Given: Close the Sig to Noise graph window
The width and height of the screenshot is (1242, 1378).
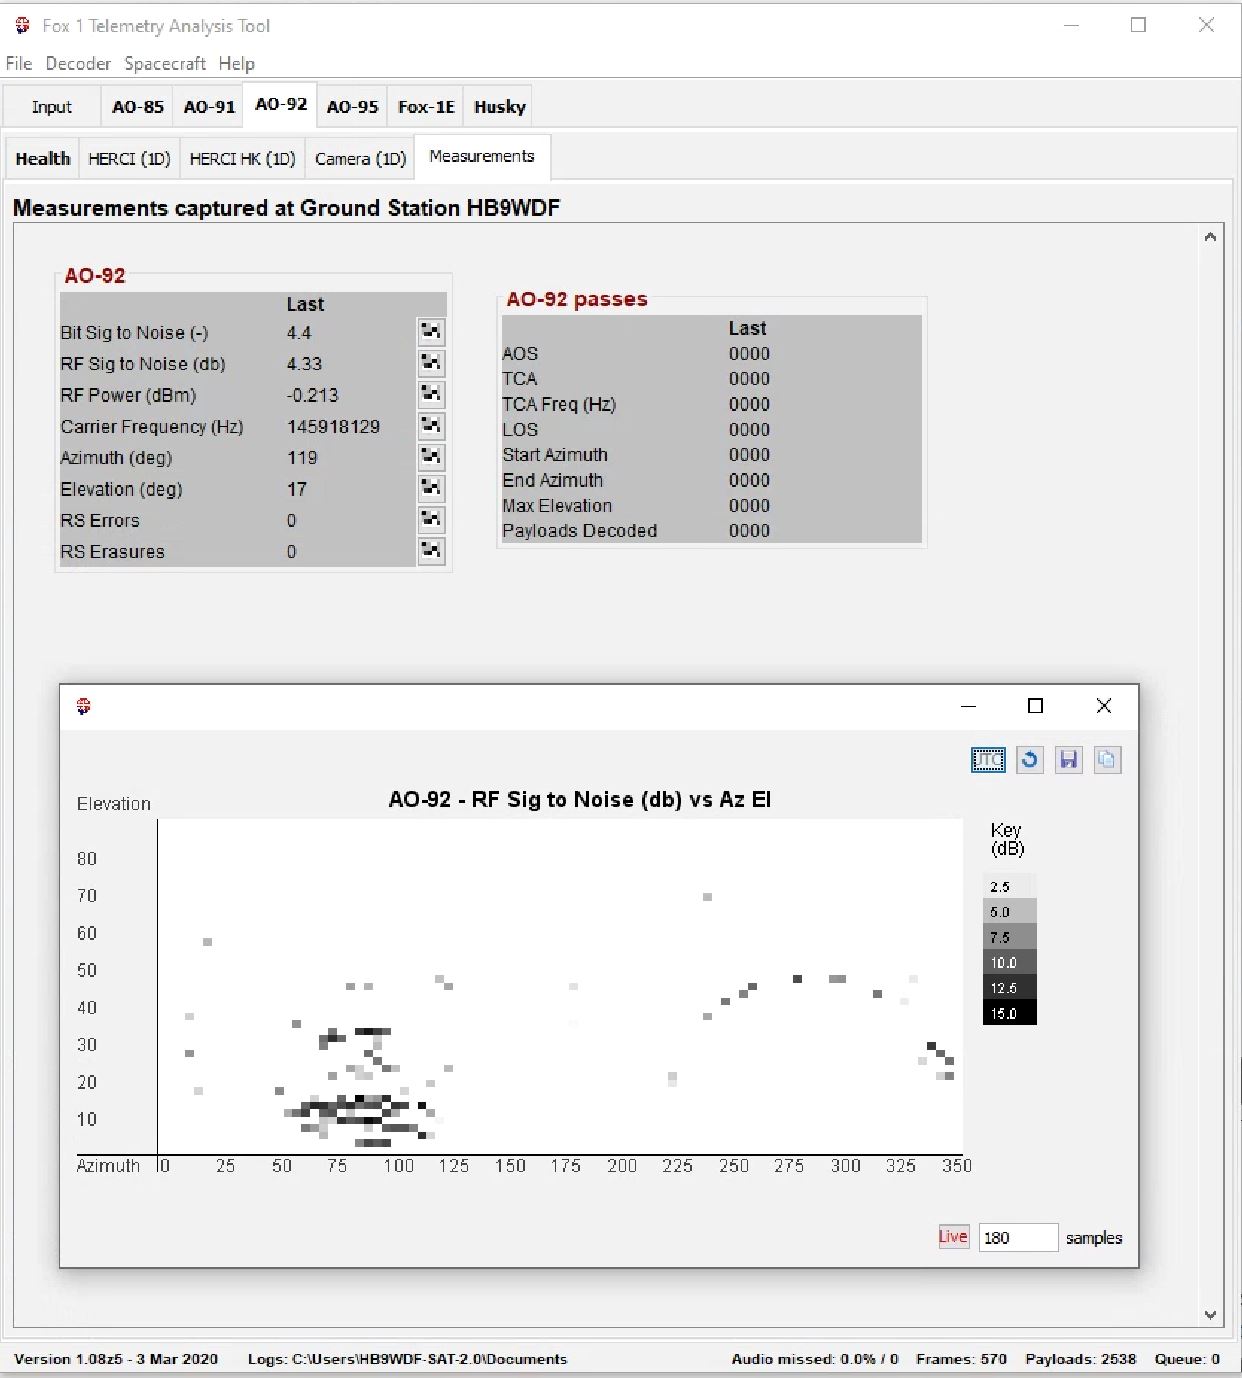Looking at the screenshot, I should (1104, 706).
